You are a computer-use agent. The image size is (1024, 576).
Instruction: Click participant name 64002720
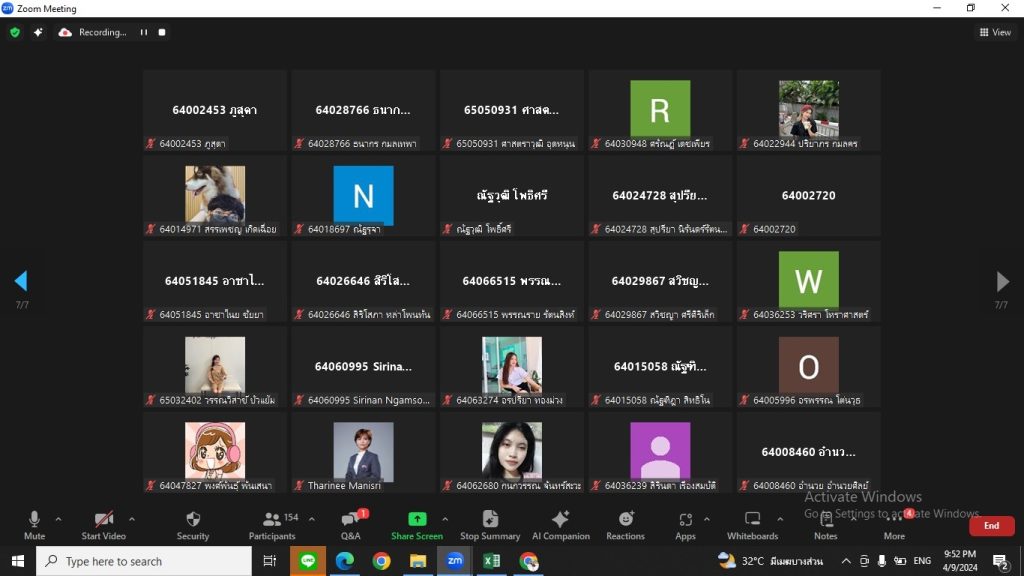808,195
